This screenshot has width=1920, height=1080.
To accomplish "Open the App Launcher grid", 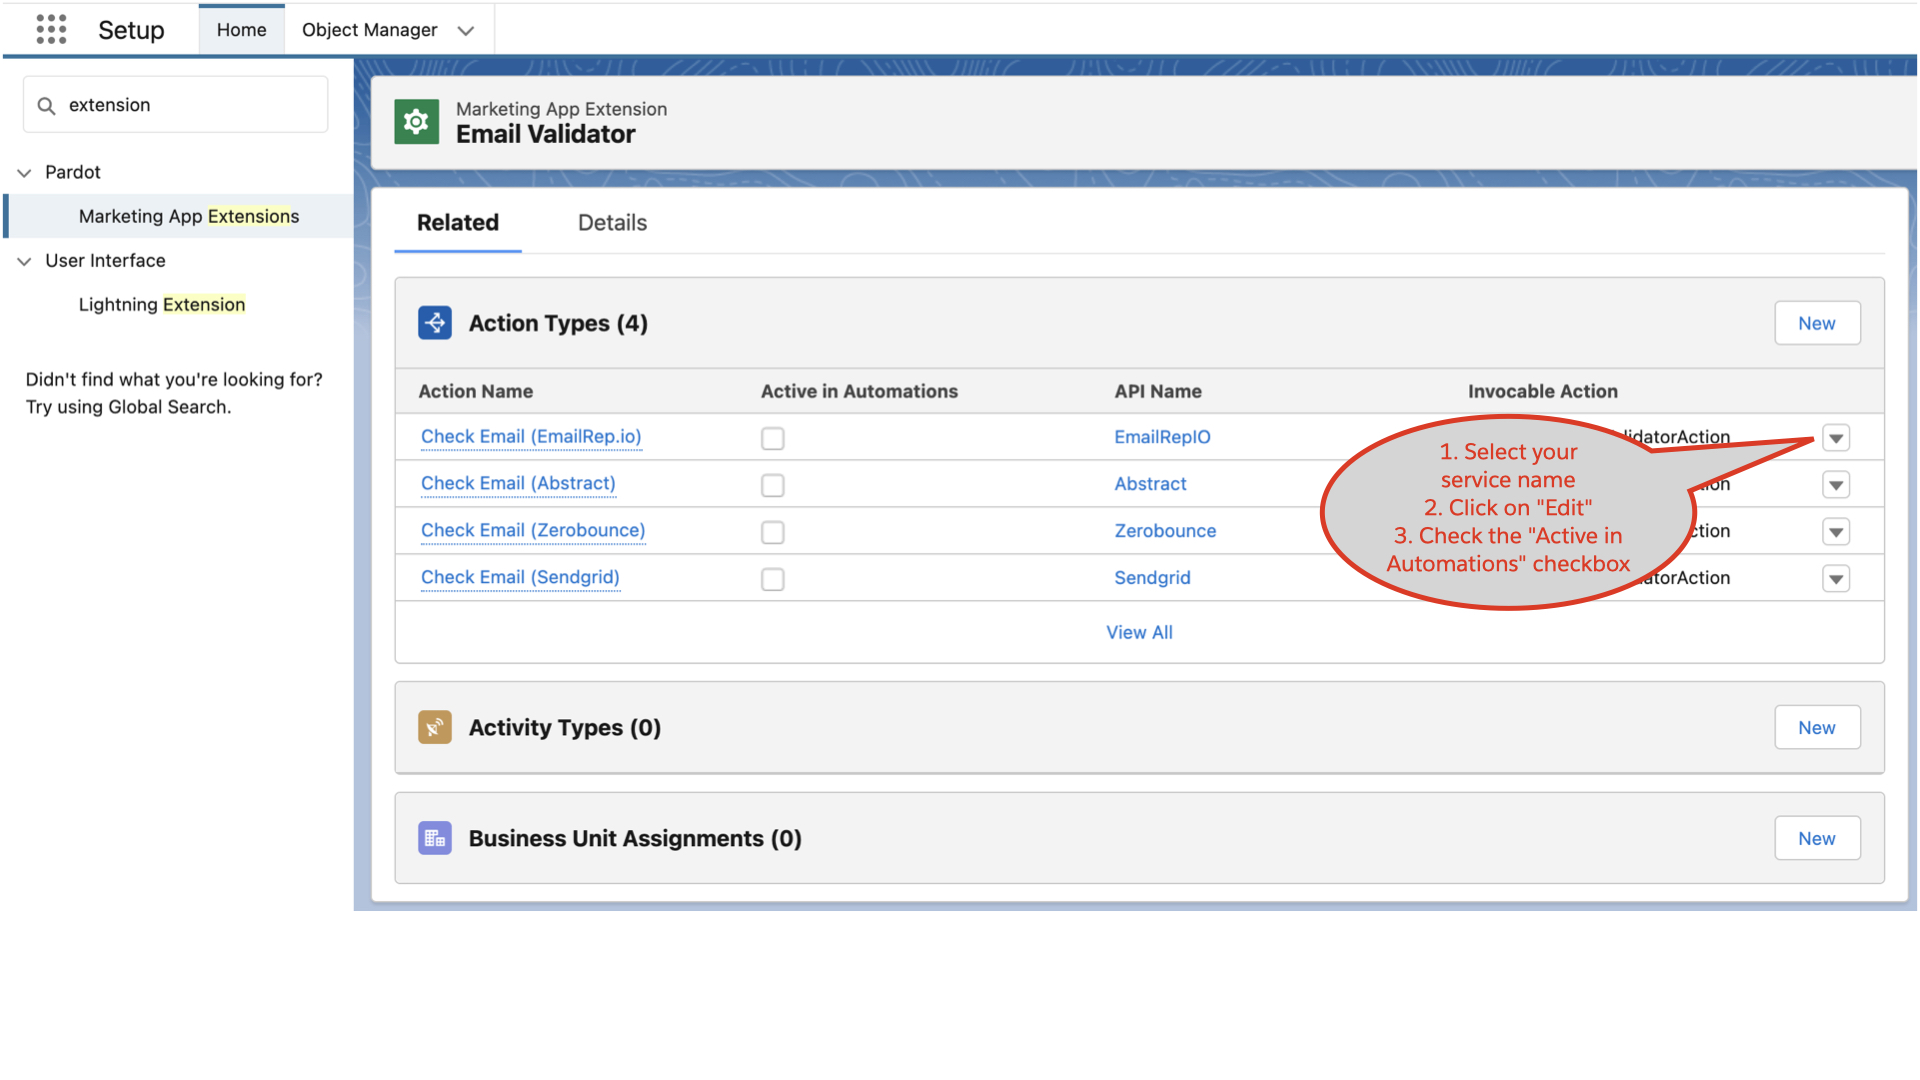I will [50, 29].
